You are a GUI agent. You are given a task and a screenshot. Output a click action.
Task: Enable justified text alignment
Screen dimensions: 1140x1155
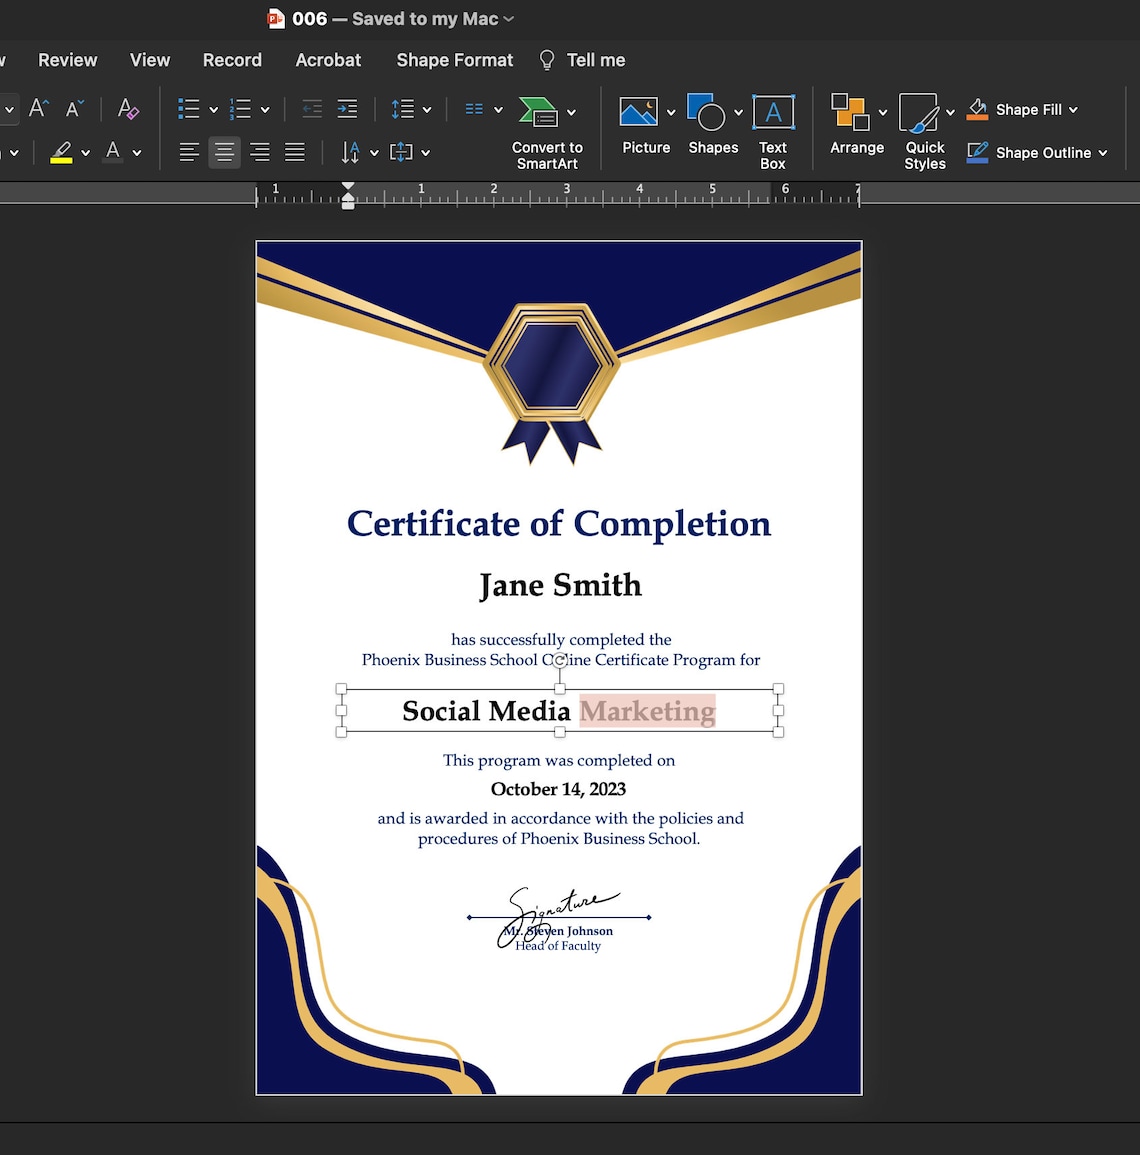click(x=294, y=152)
